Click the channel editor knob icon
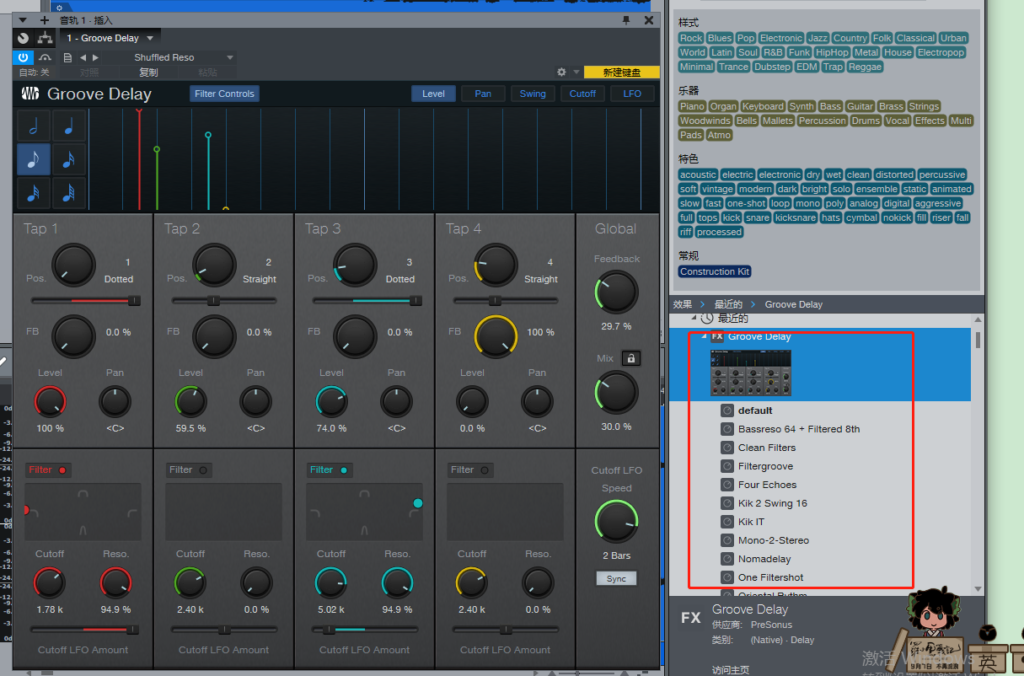 [x=23, y=38]
